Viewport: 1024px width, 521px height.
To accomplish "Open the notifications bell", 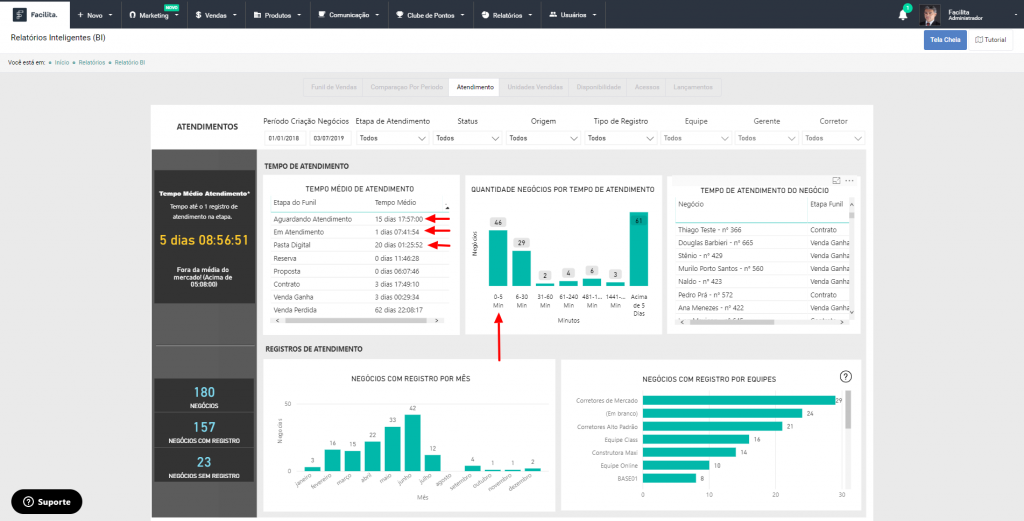I will click(x=903, y=15).
